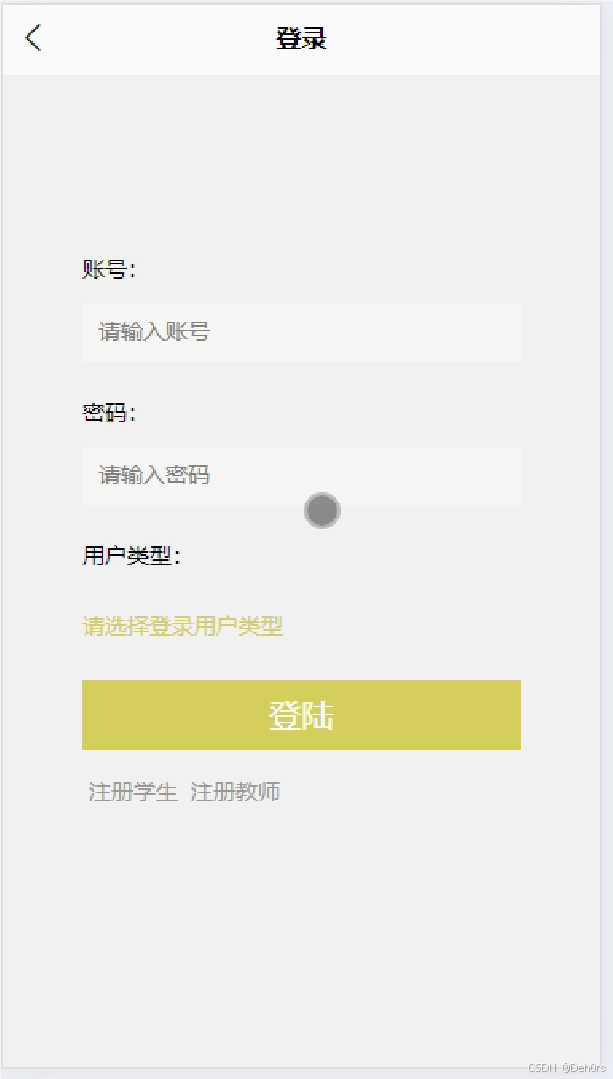Click inside the password entry box
Image resolution: width=613 pixels, height=1079 pixels.
(x=300, y=475)
